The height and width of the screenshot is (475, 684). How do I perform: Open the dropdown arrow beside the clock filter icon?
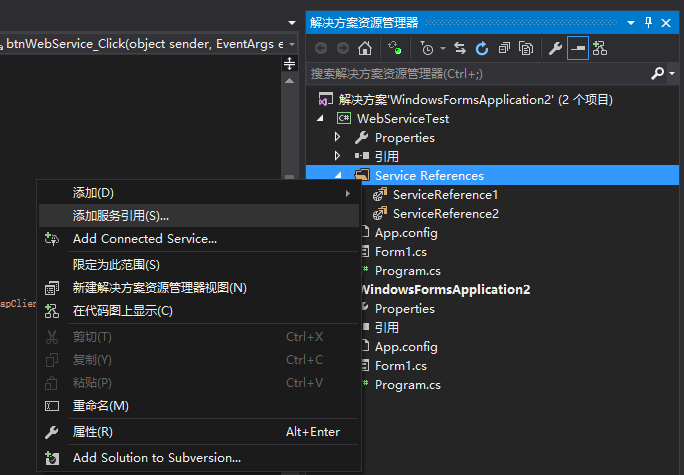443,48
